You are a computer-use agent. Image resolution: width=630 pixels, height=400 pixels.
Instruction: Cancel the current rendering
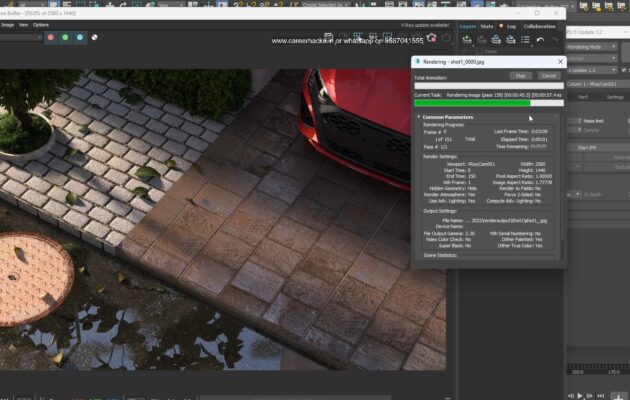(548, 75)
